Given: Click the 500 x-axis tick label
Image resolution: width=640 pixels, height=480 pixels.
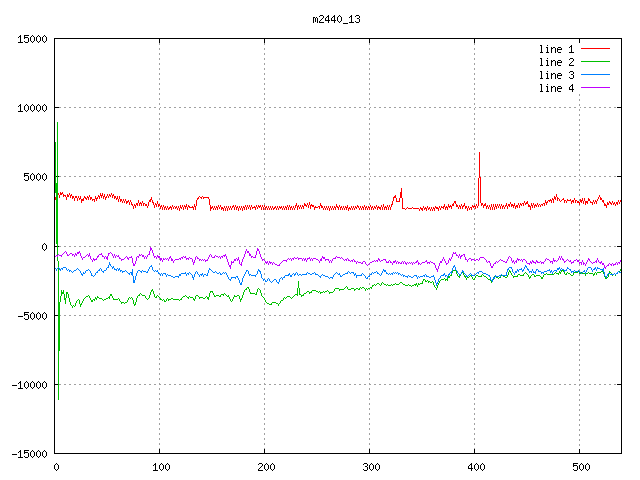Looking at the screenshot, I should click(579, 467).
